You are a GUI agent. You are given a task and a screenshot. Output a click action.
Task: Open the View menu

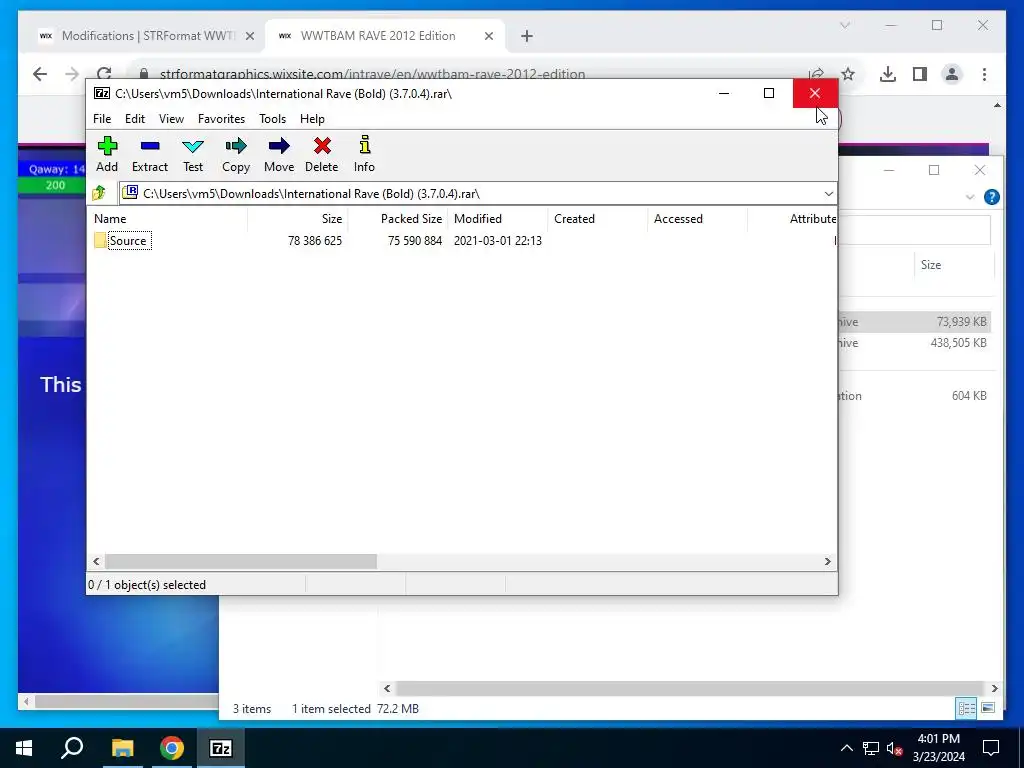click(x=171, y=119)
